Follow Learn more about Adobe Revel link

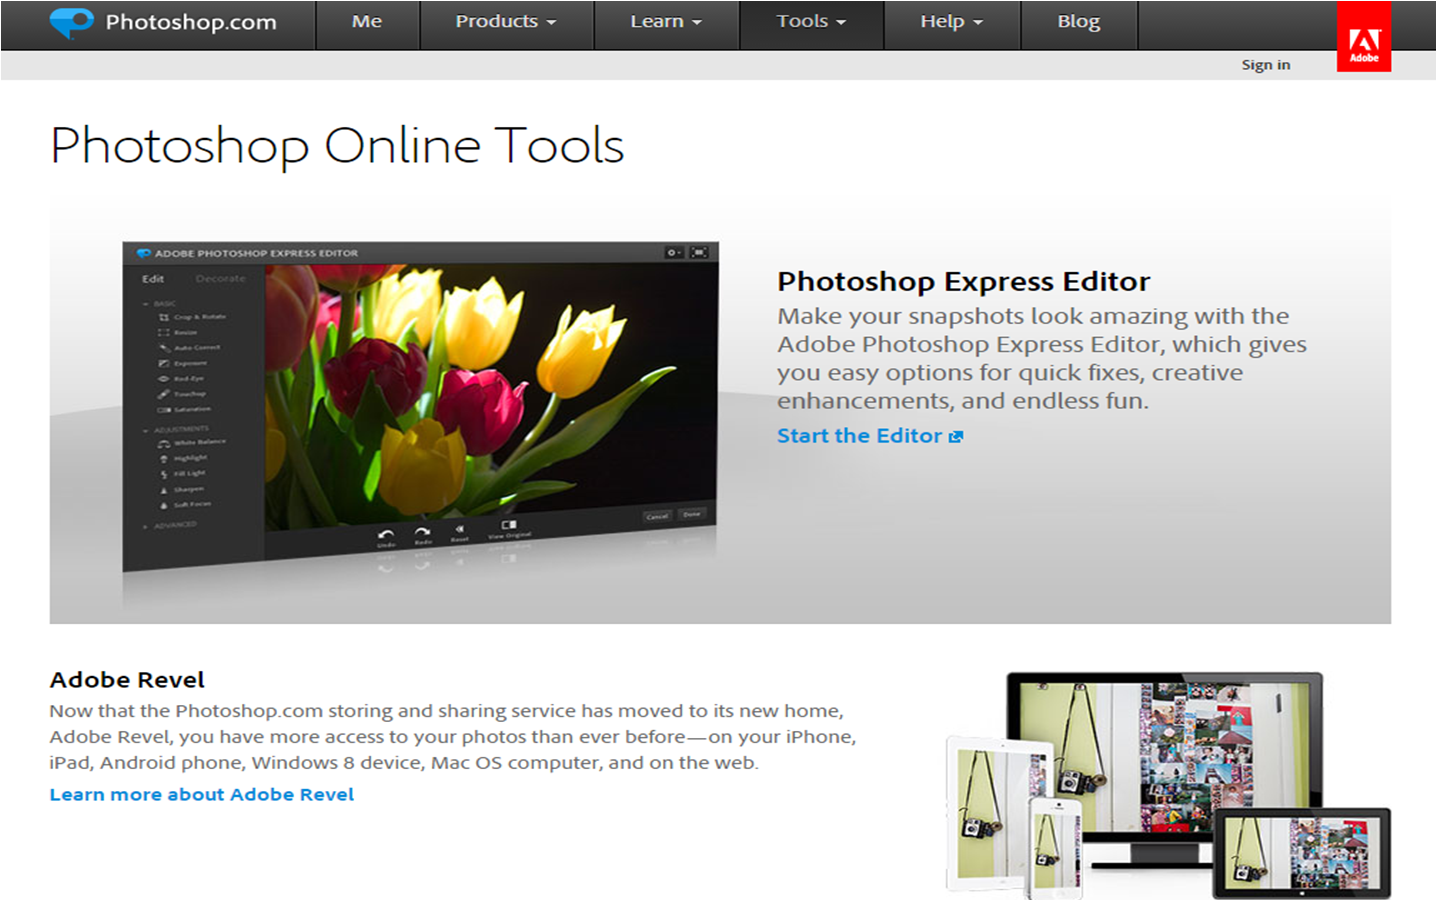(x=202, y=794)
